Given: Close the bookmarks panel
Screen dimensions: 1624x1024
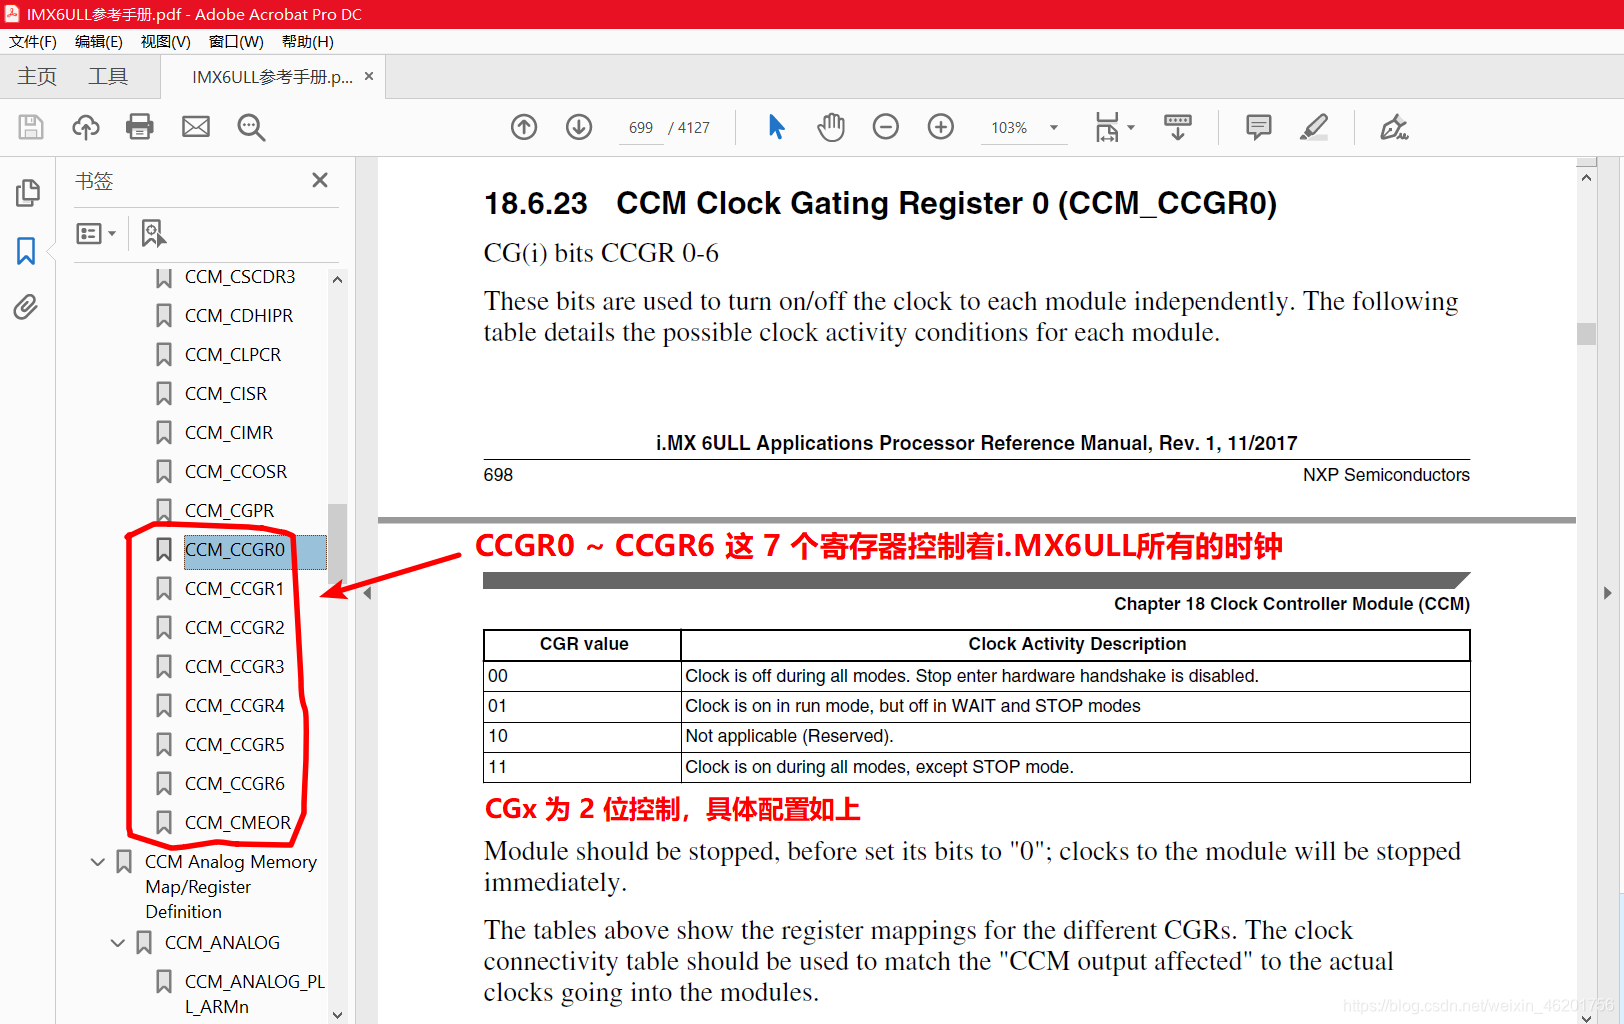Looking at the screenshot, I should [x=320, y=180].
